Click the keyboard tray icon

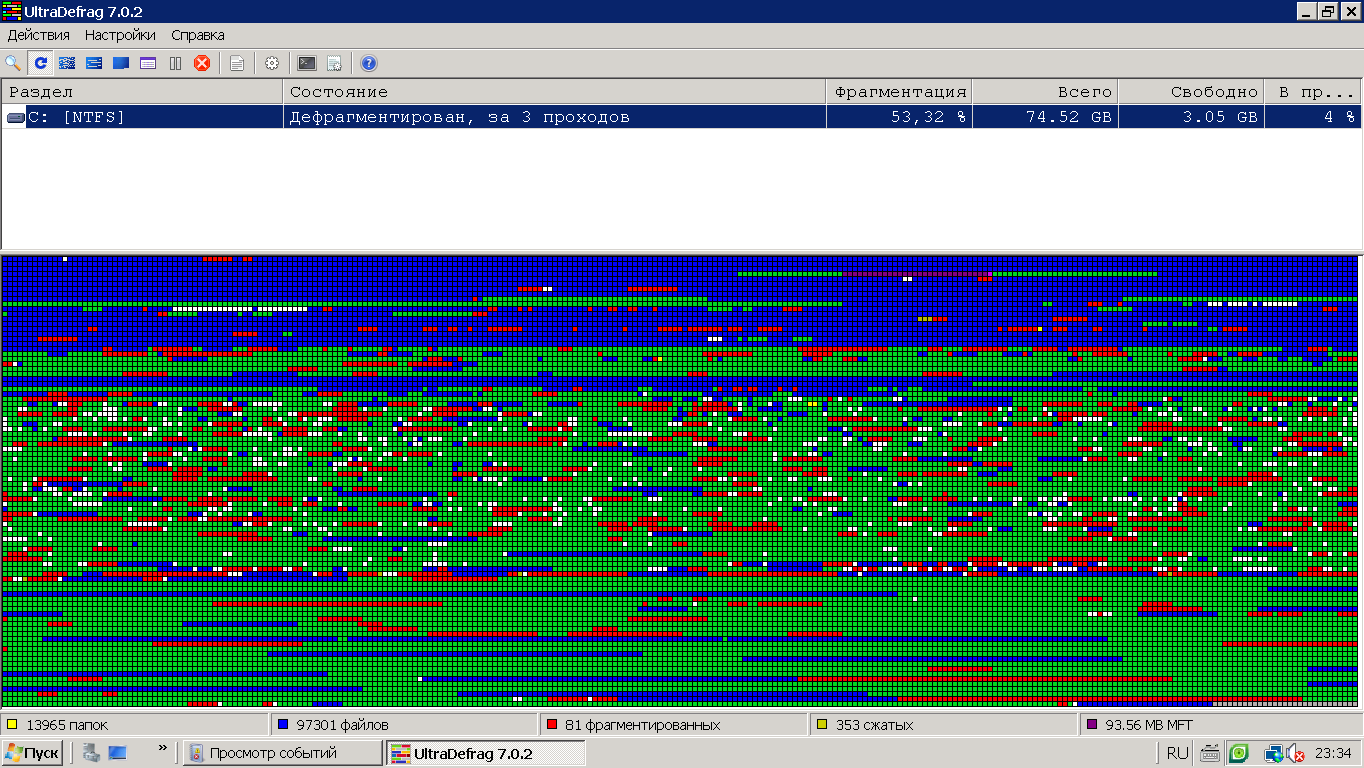tap(1210, 753)
